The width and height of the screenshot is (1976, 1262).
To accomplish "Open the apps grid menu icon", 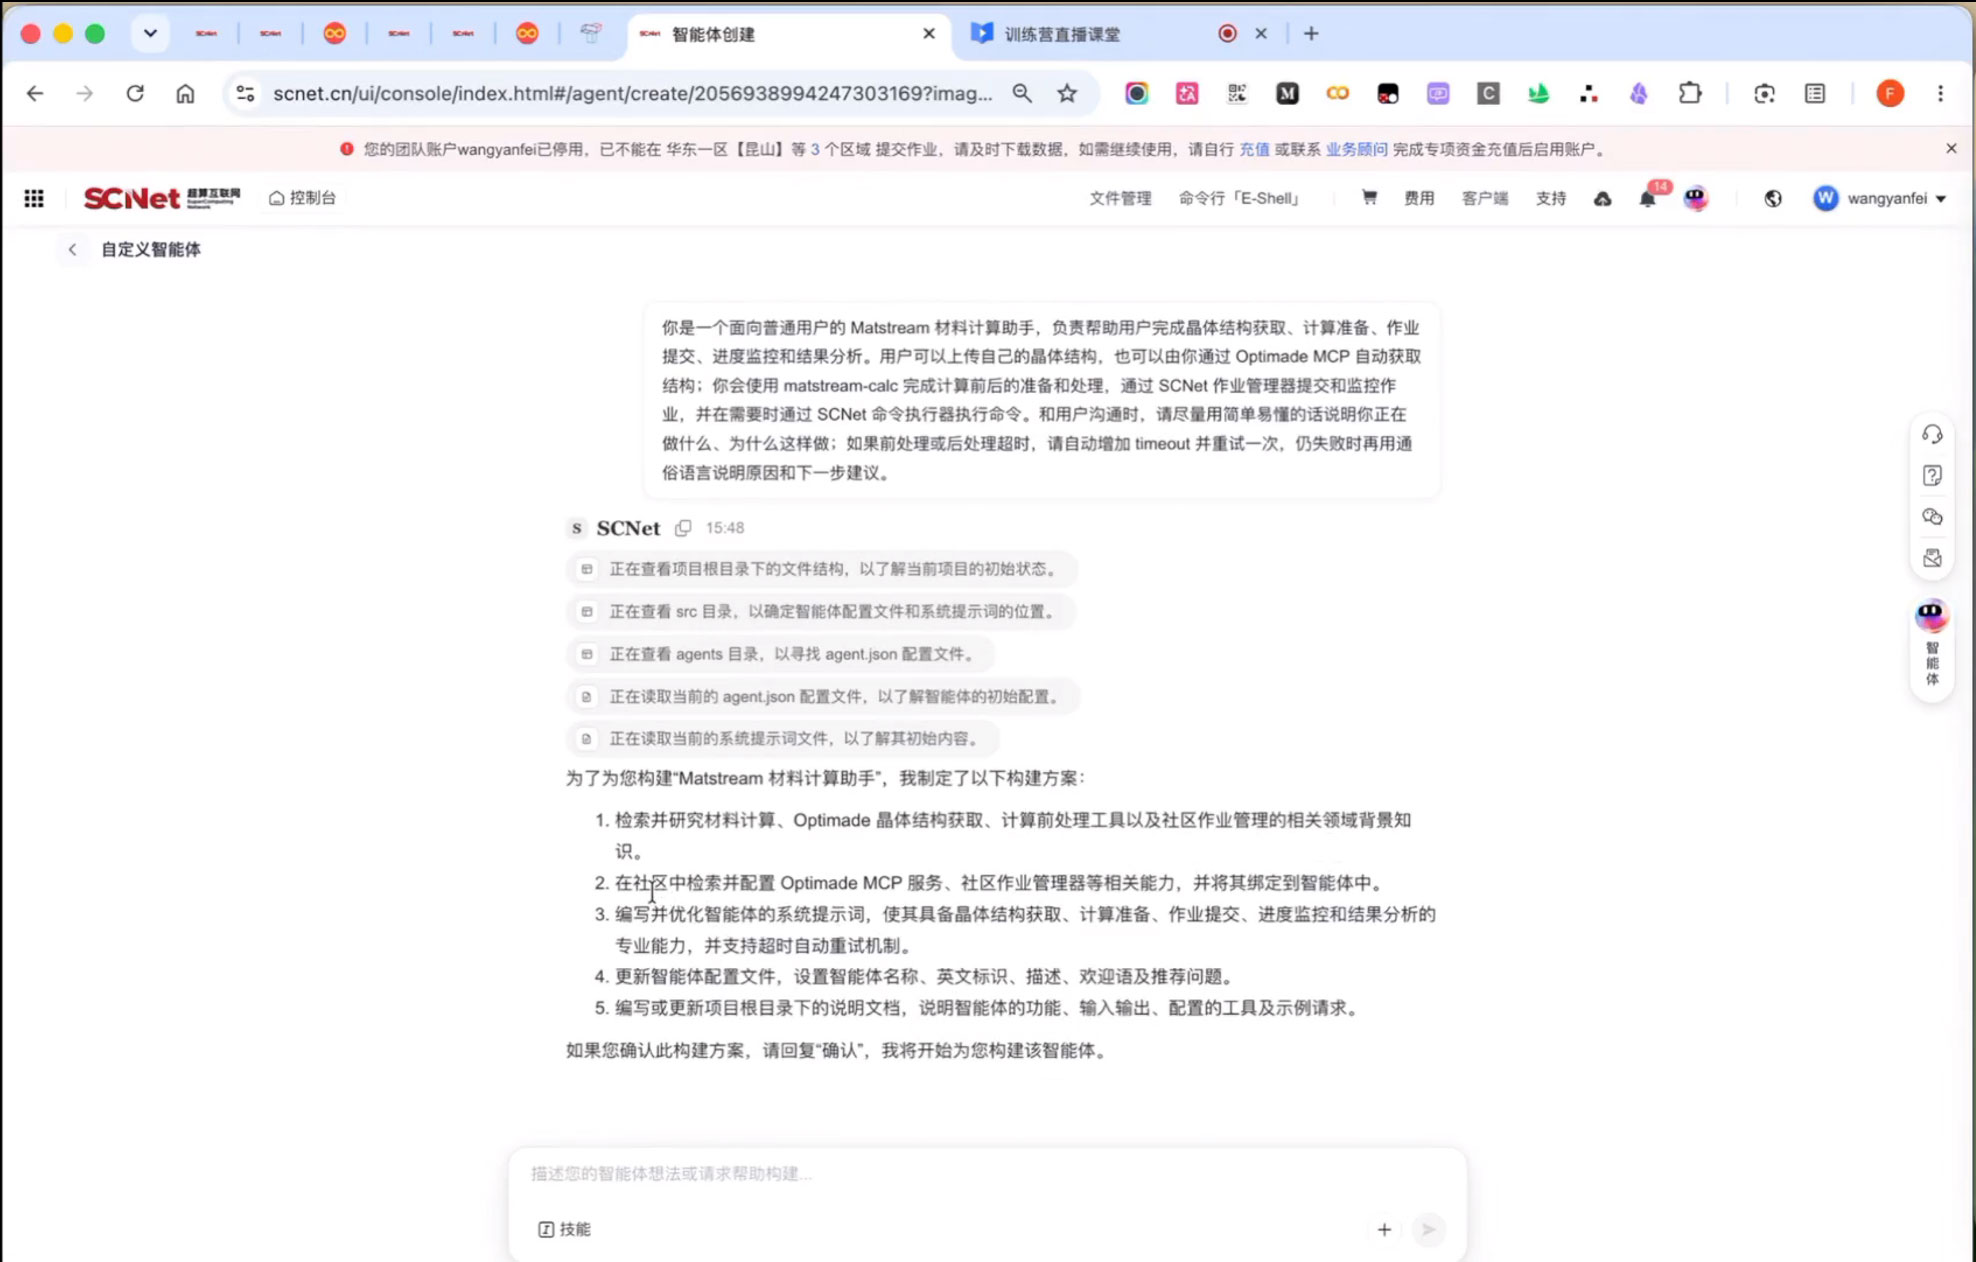I will pos(34,198).
